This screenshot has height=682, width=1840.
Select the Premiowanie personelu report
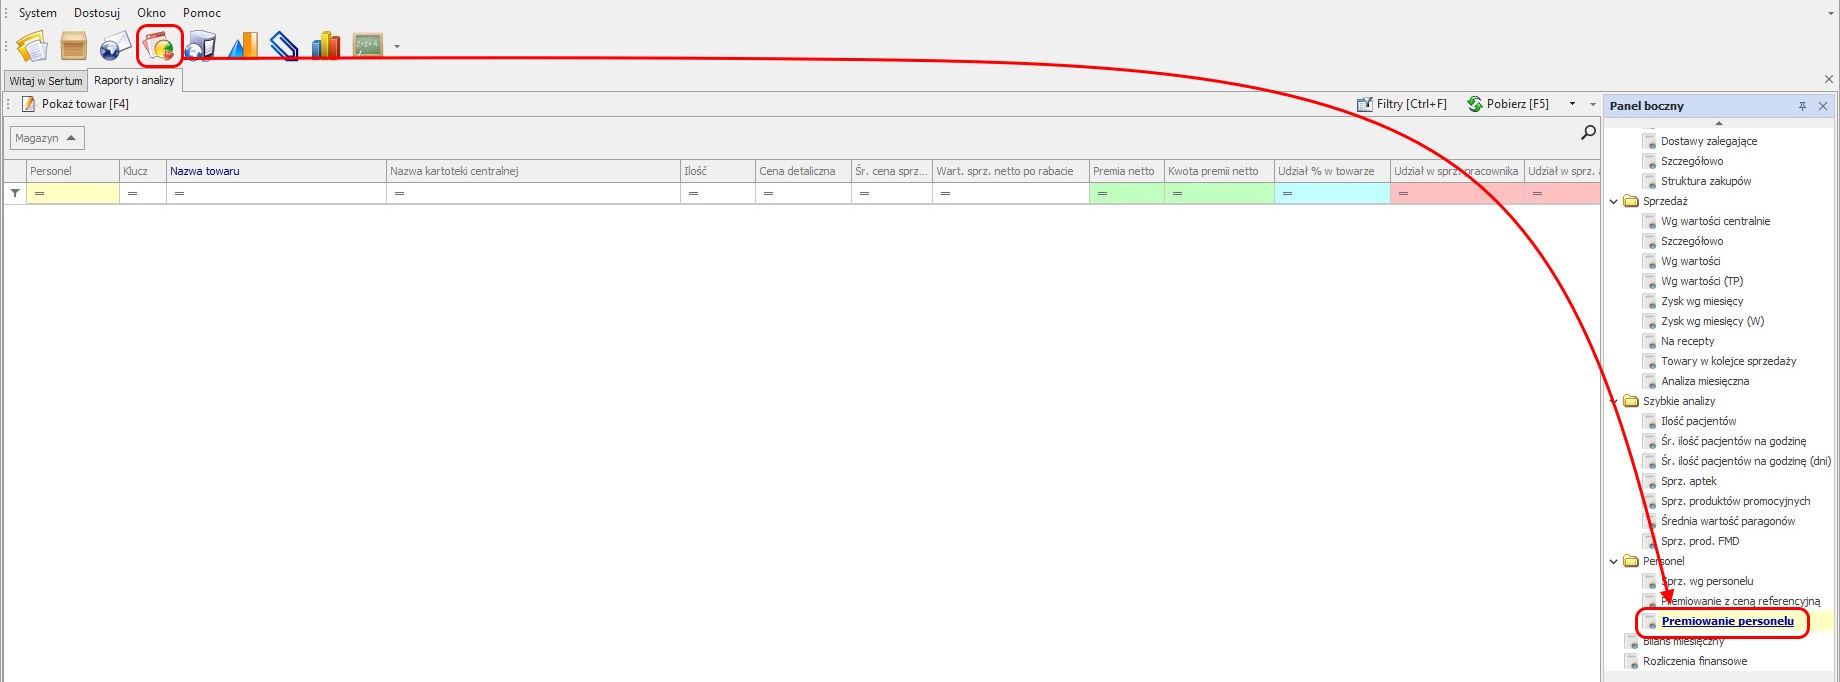pos(1727,621)
